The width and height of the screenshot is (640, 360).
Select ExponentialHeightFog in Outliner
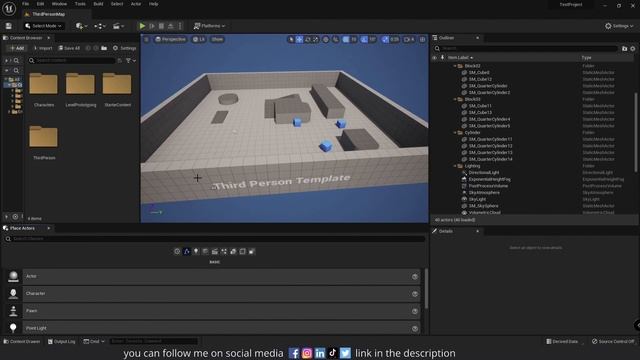489,179
